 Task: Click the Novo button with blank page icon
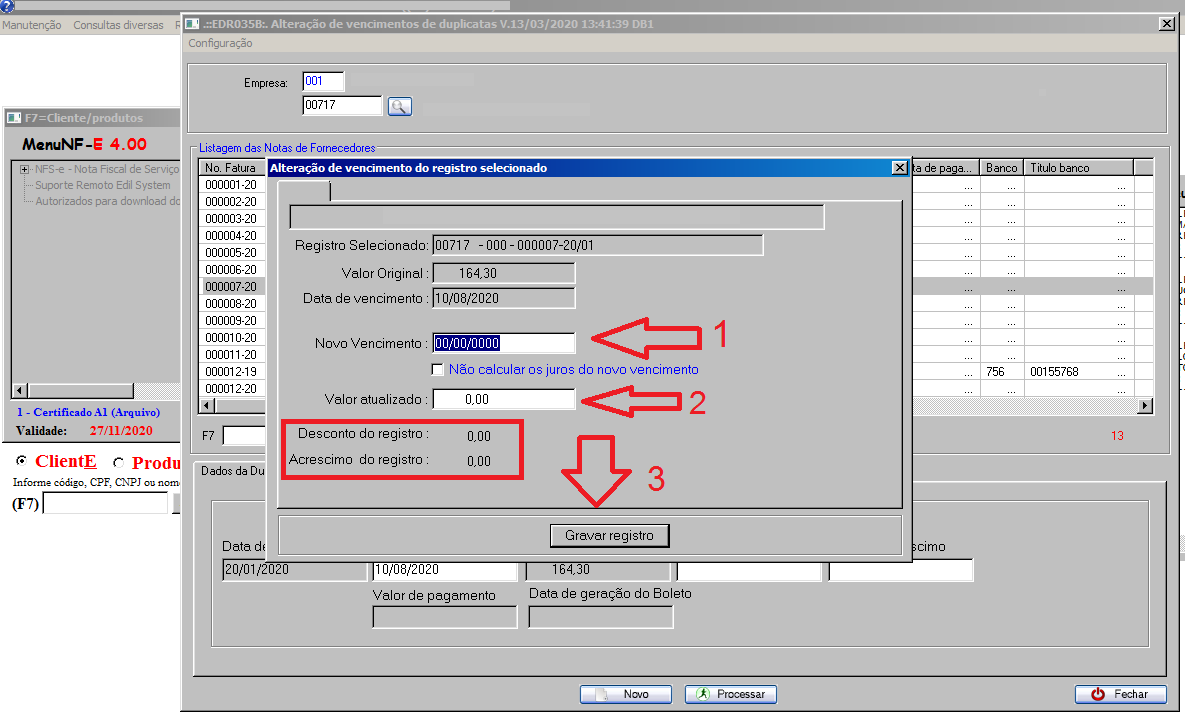[x=621, y=694]
